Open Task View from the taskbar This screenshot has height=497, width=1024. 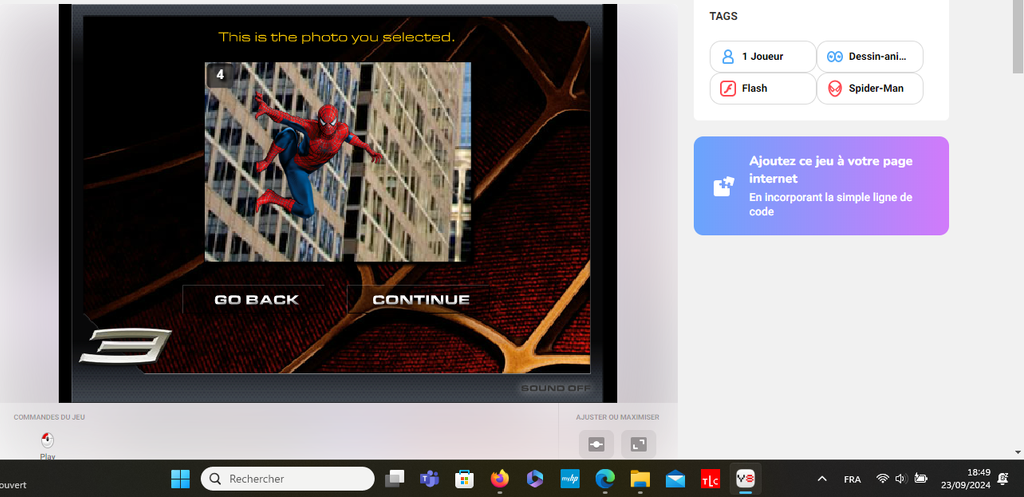394,479
